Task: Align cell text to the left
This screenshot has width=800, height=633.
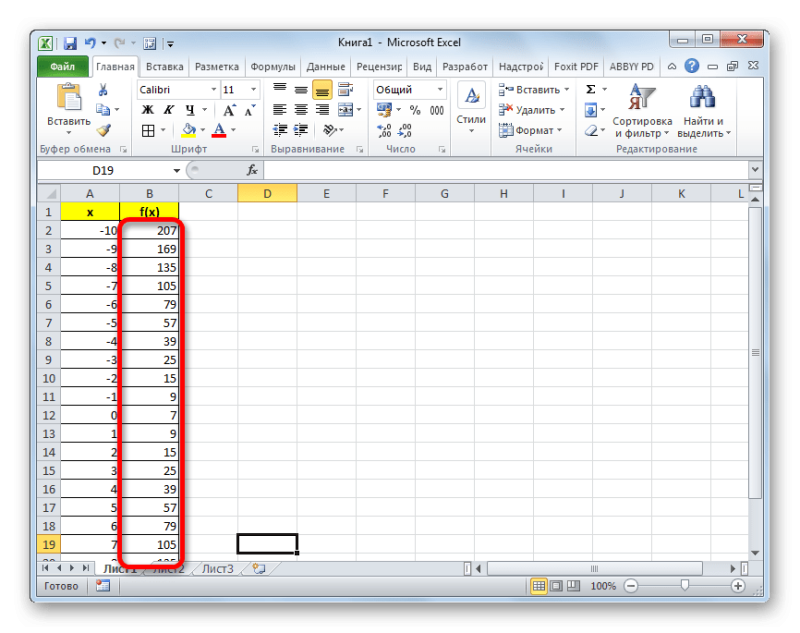Action: coord(280,110)
